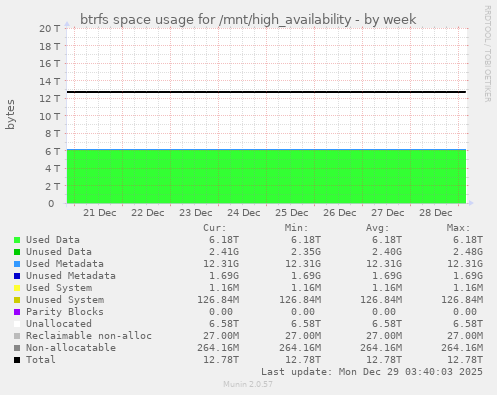The width and height of the screenshot is (497, 395).
Task: Click the Unused Data dark green legend swatch
Action: 17,252
